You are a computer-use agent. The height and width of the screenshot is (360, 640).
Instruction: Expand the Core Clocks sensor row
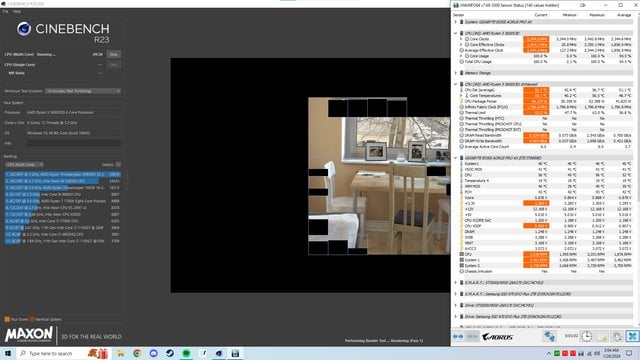[462, 39]
